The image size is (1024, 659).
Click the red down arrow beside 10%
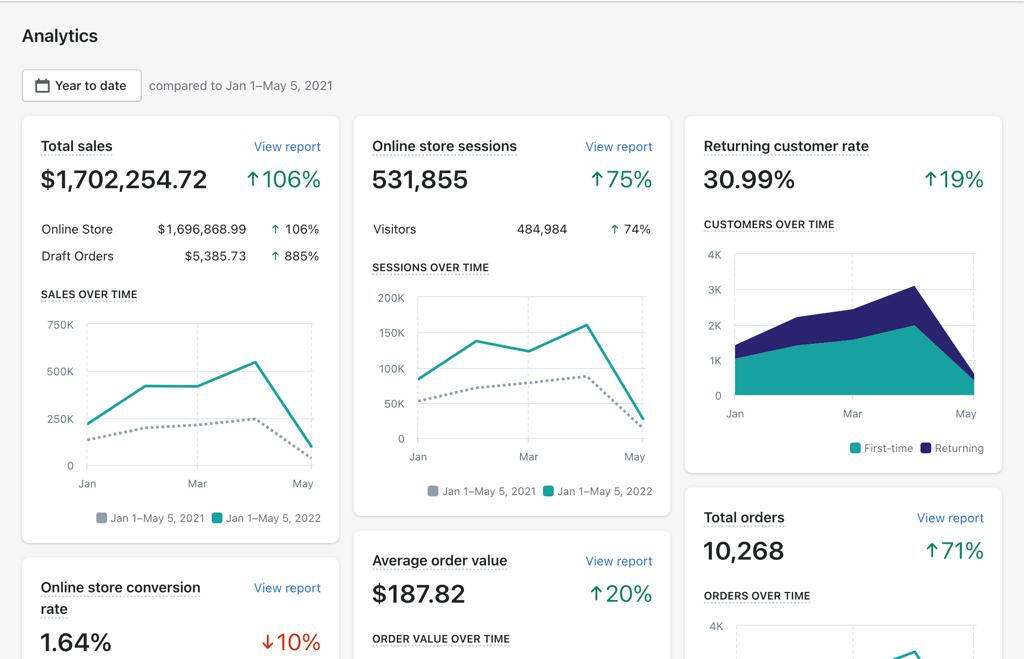tap(267, 642)
